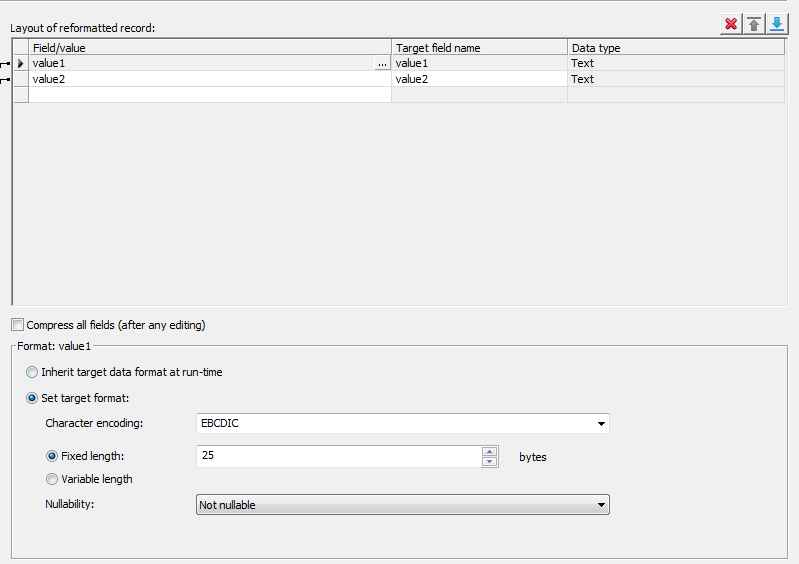Delete selected row with red X icon

731,24
